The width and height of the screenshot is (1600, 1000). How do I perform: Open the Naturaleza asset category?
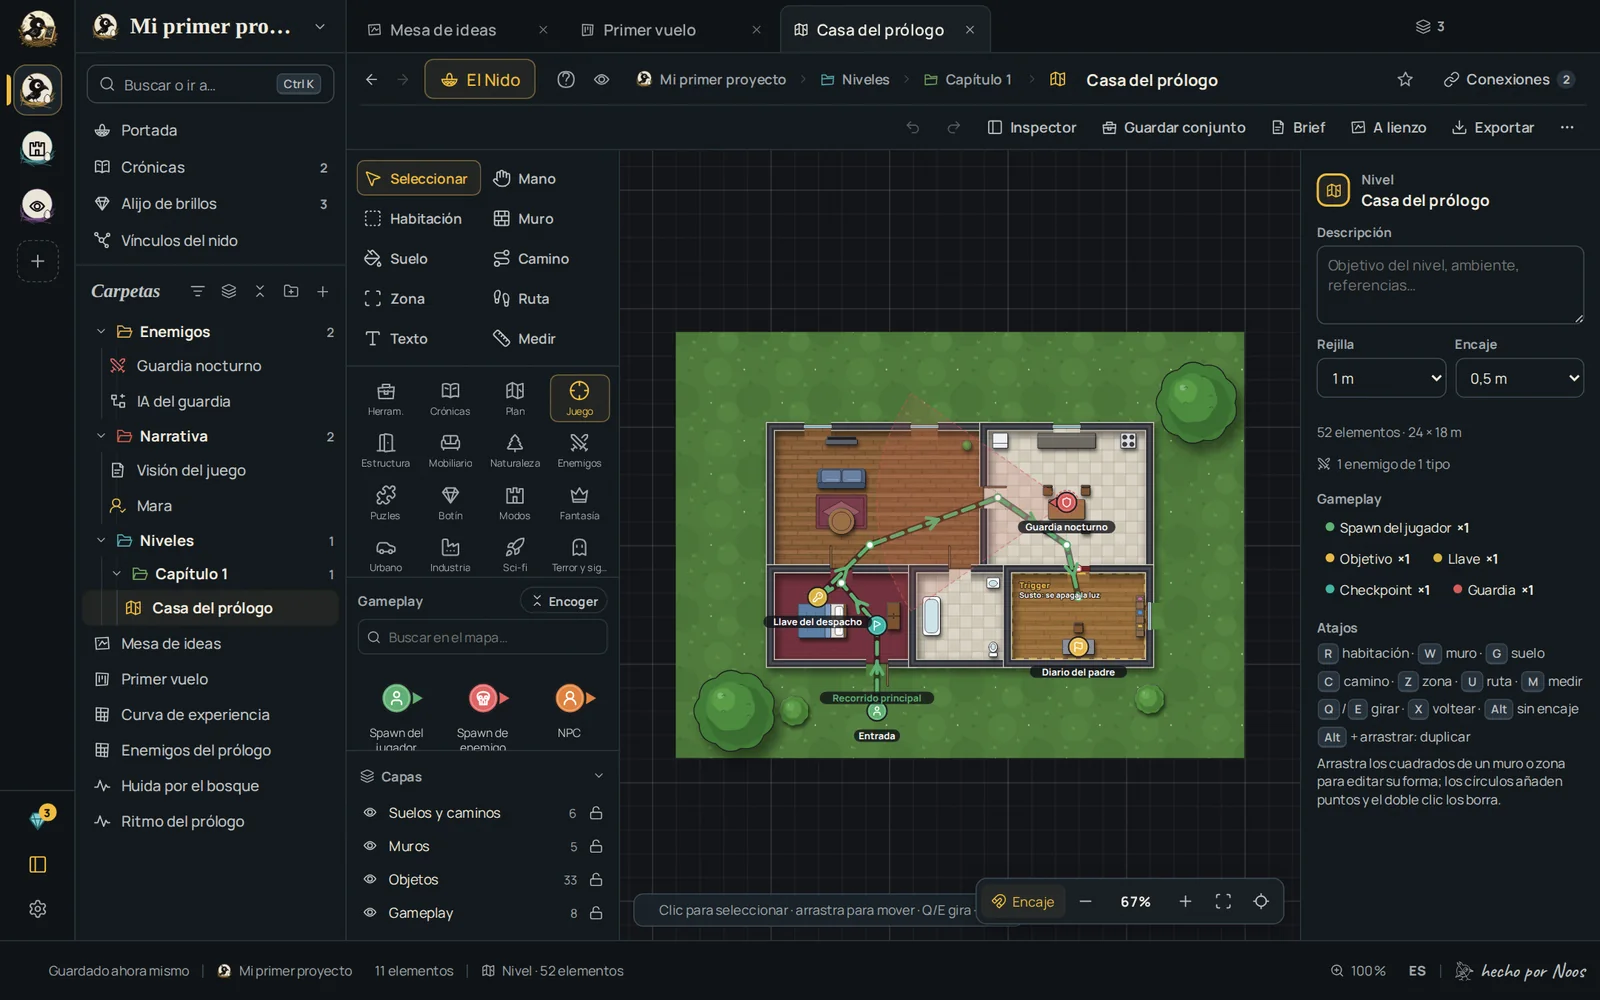tap(515, 450)
